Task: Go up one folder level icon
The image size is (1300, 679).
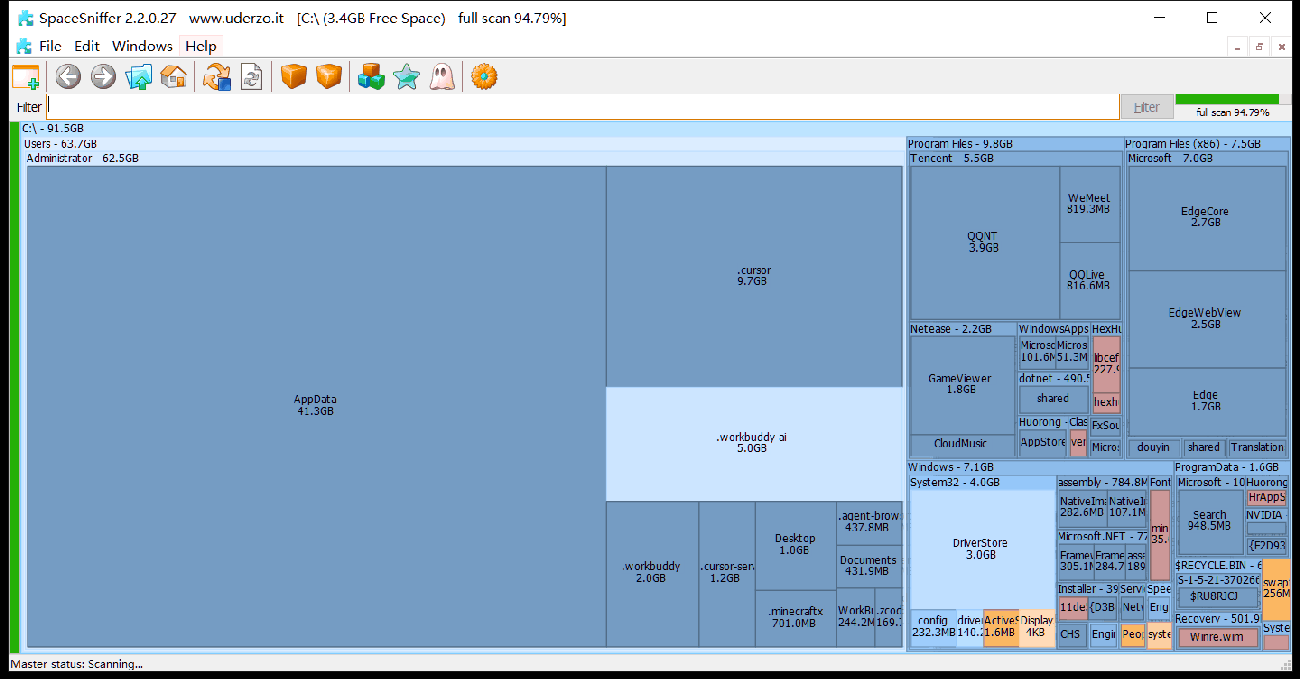Action: (x=139, y=77)
